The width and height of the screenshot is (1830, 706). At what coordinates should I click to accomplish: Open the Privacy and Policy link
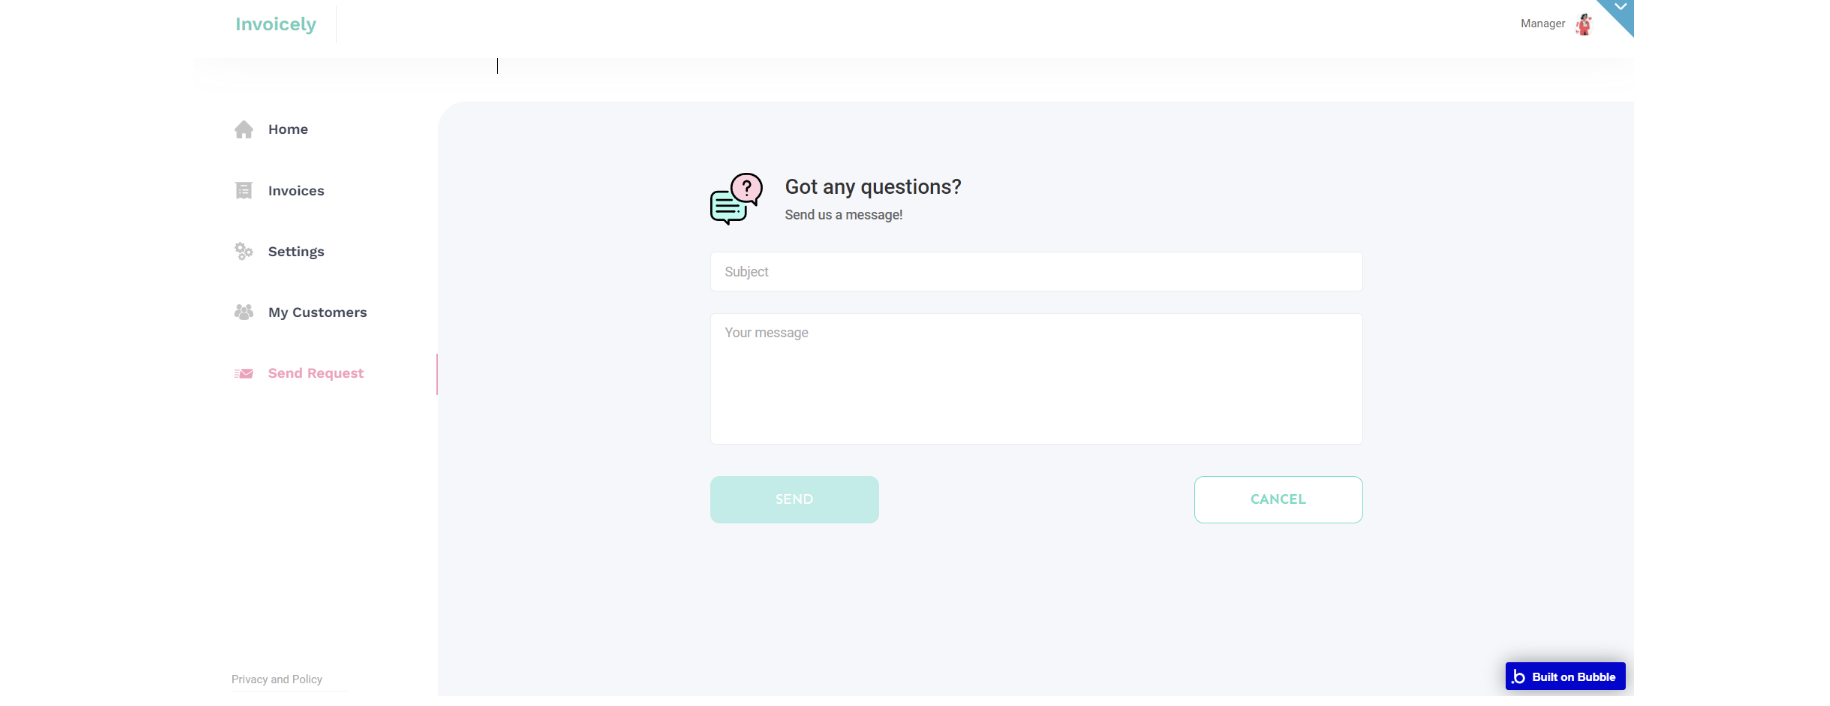(277, 680)
